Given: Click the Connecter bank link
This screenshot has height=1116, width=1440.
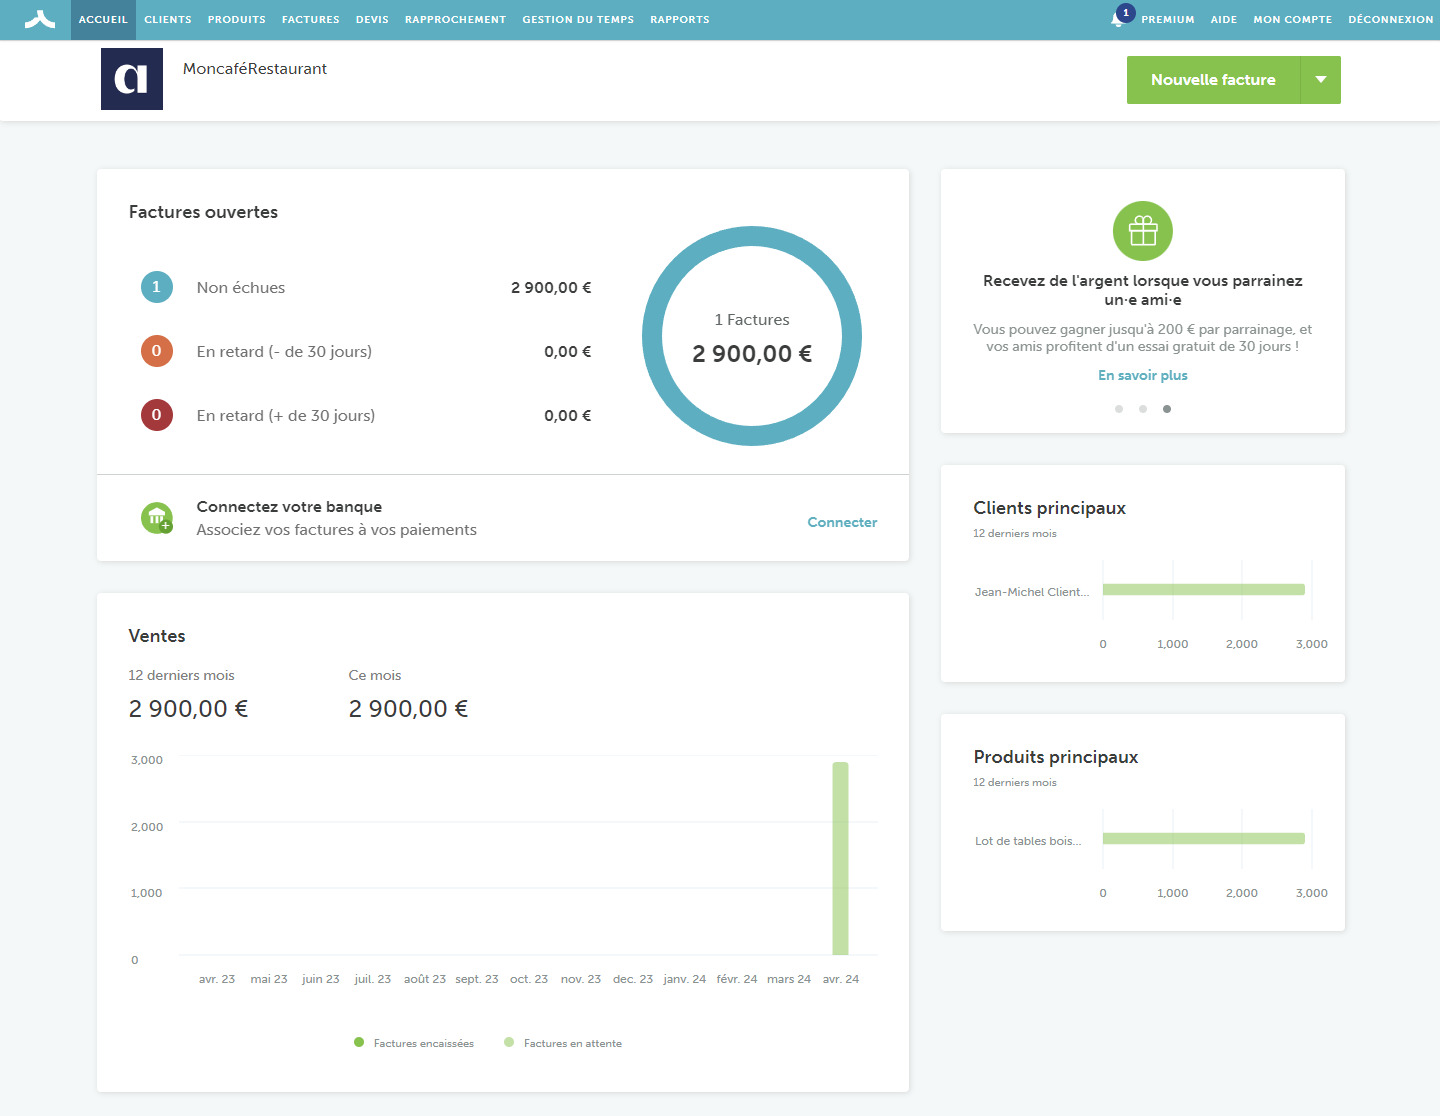Looking at the screenshot, I should click(x=842, y=522).
